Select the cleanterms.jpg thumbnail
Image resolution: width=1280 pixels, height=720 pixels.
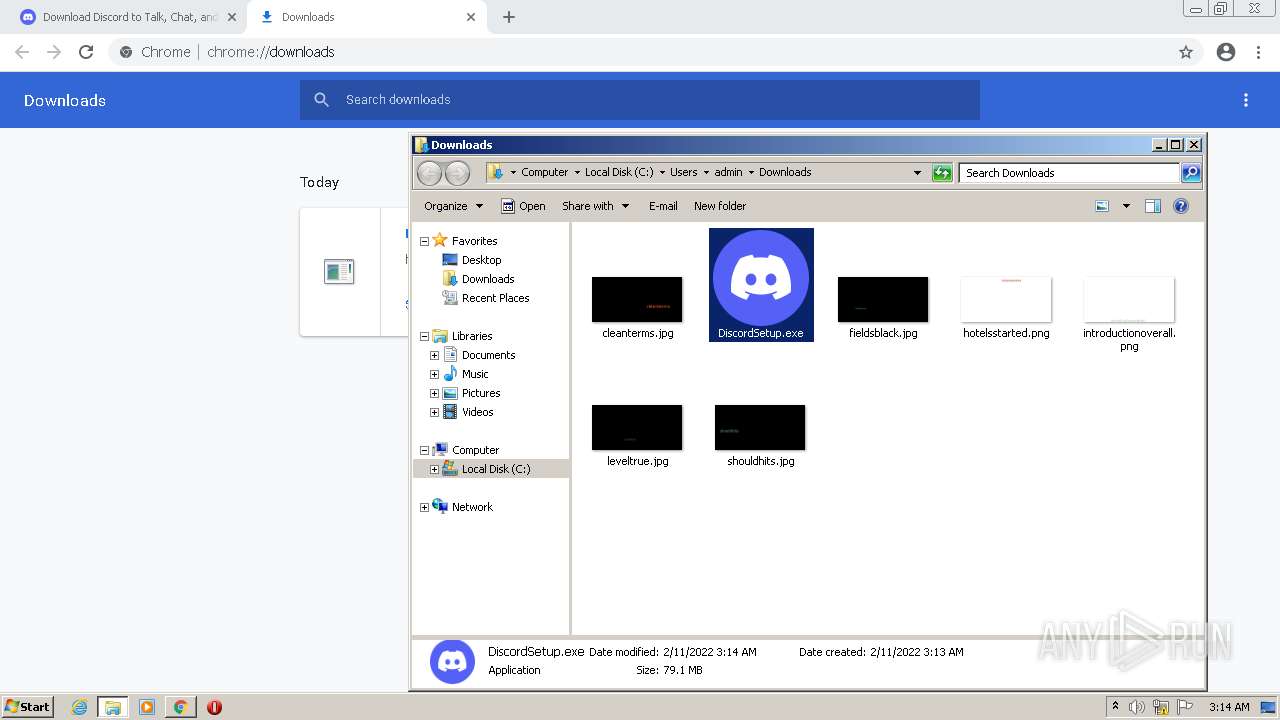click(x=637, y=299)
